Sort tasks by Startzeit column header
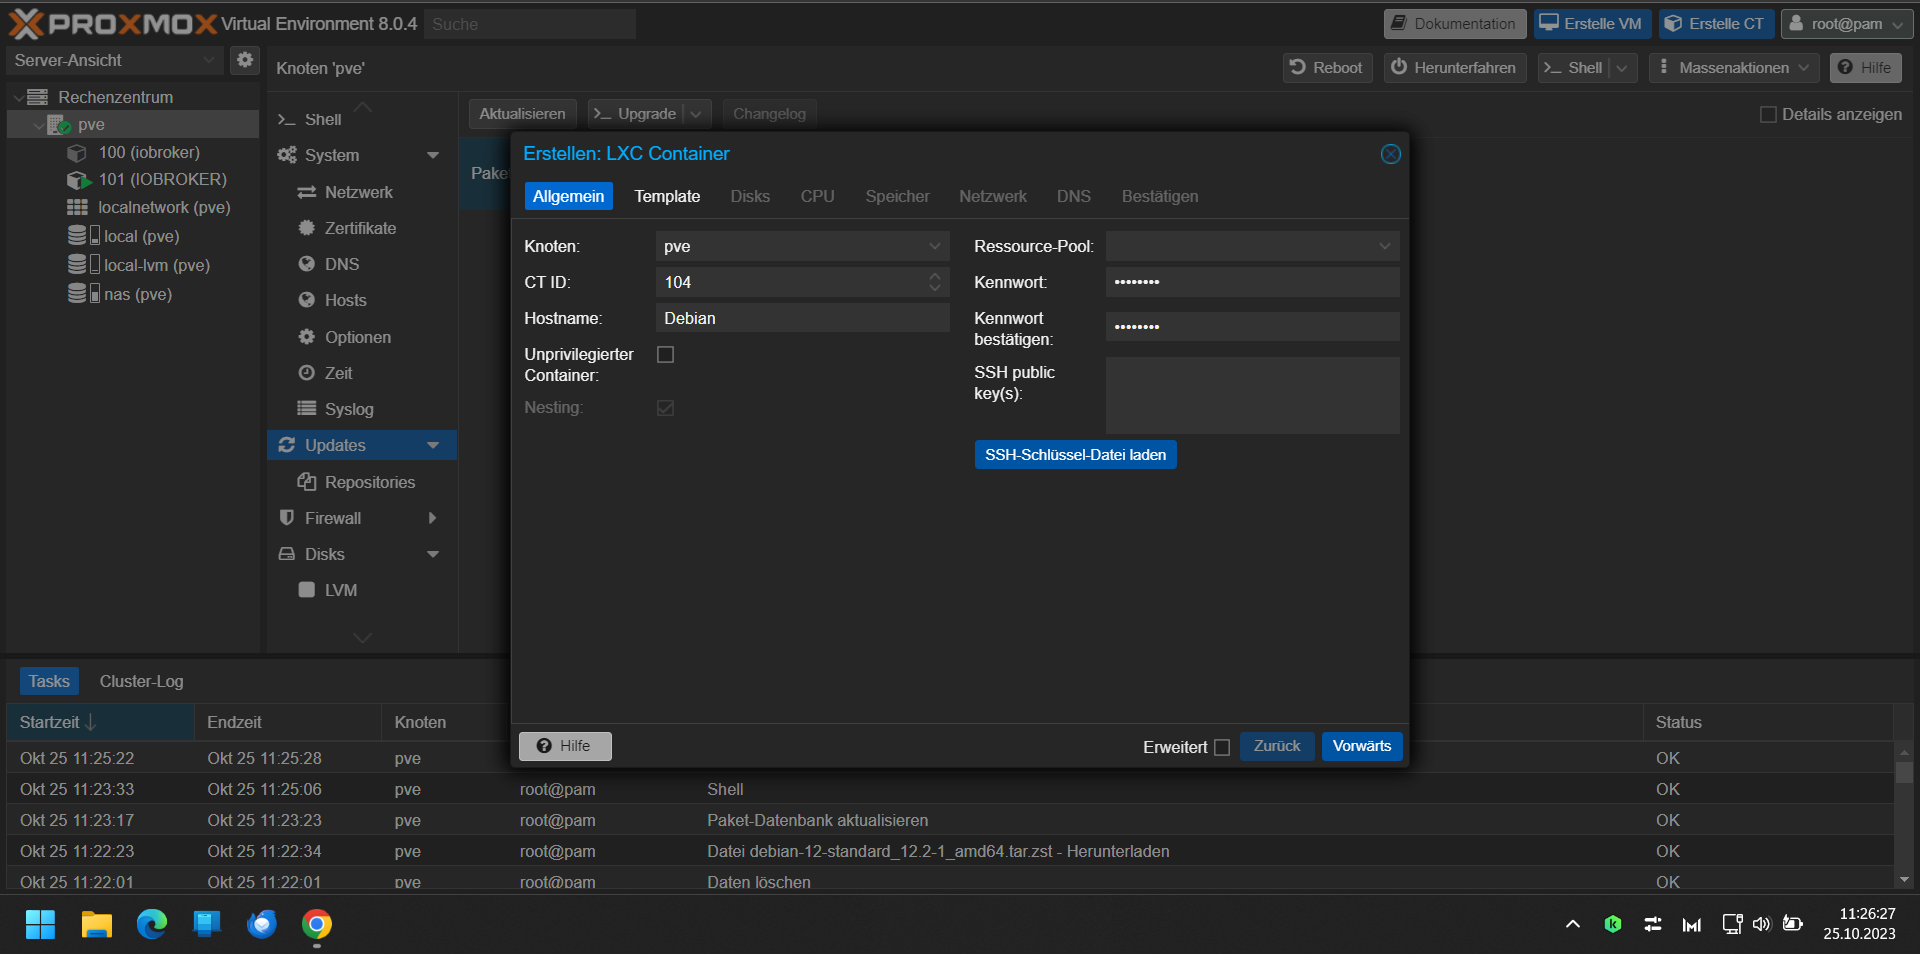This screenshot has height=954, width=1920. [100, 722]
